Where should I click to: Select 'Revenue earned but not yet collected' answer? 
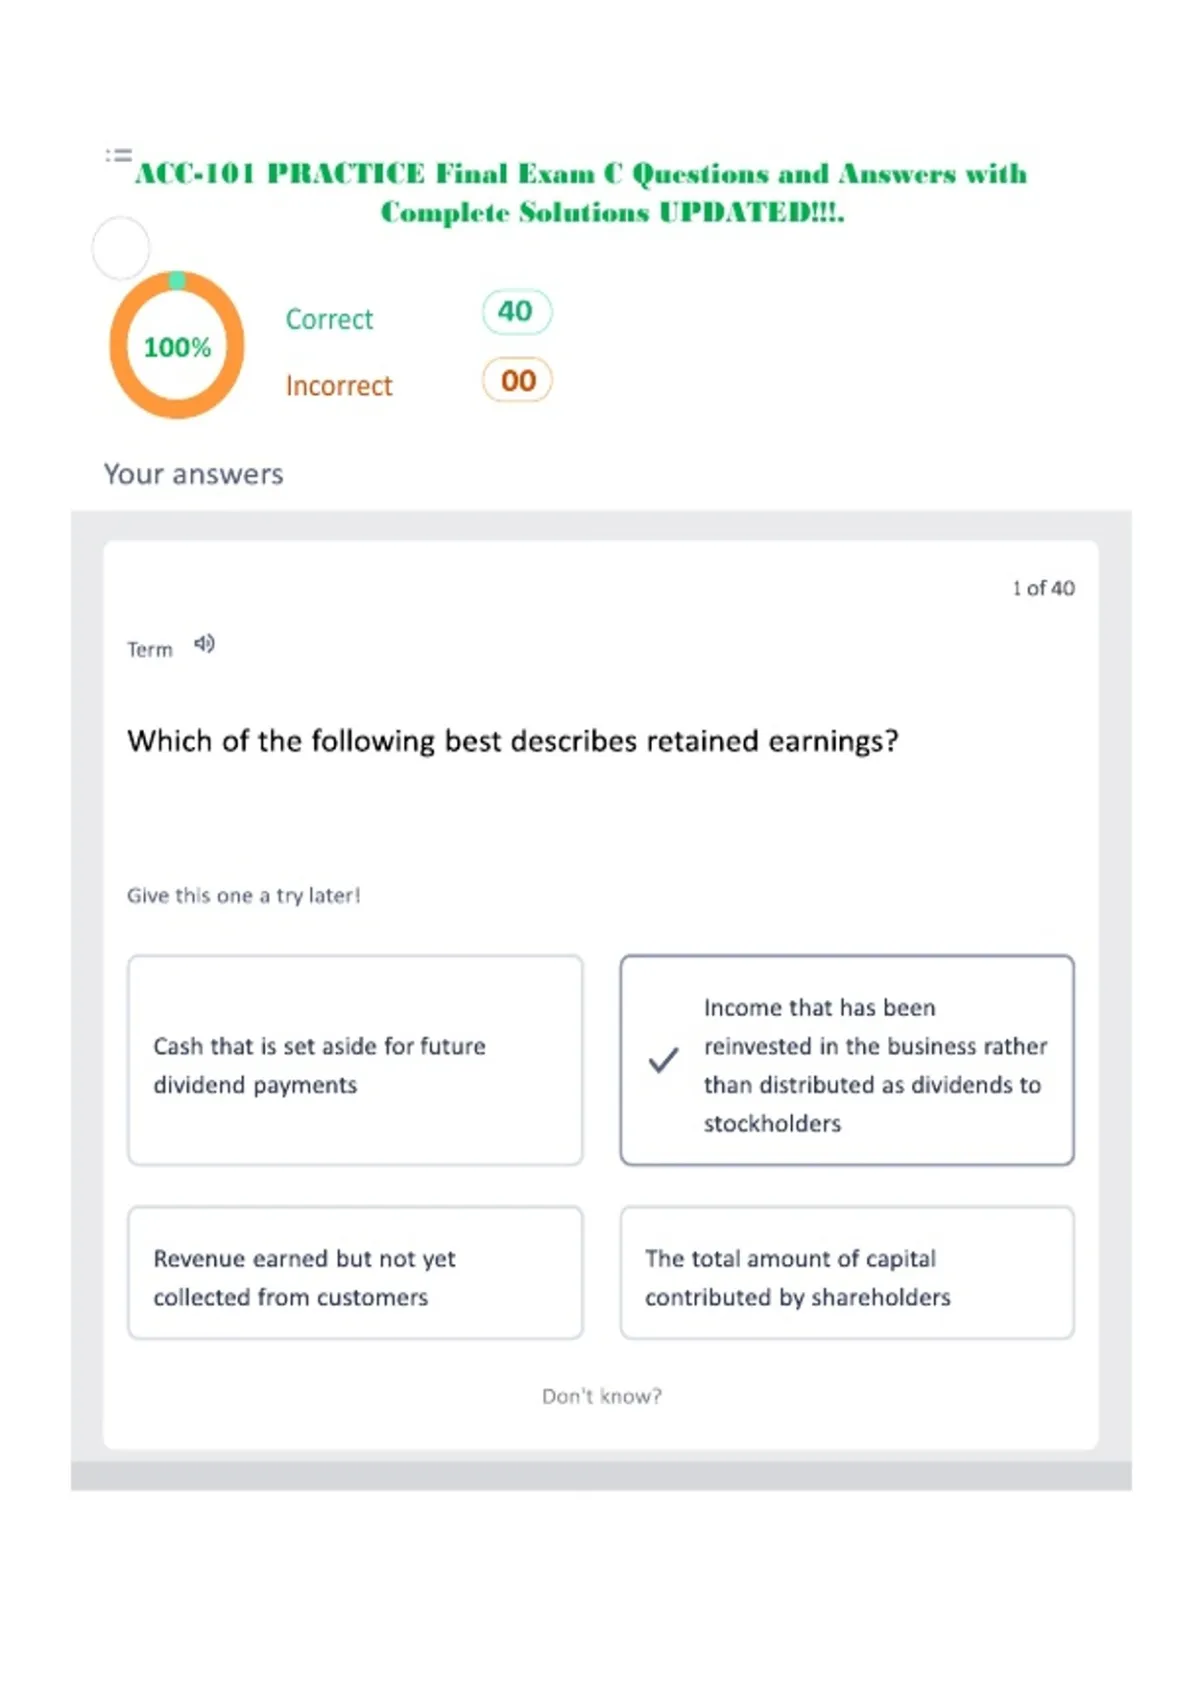click(355, 1273)
